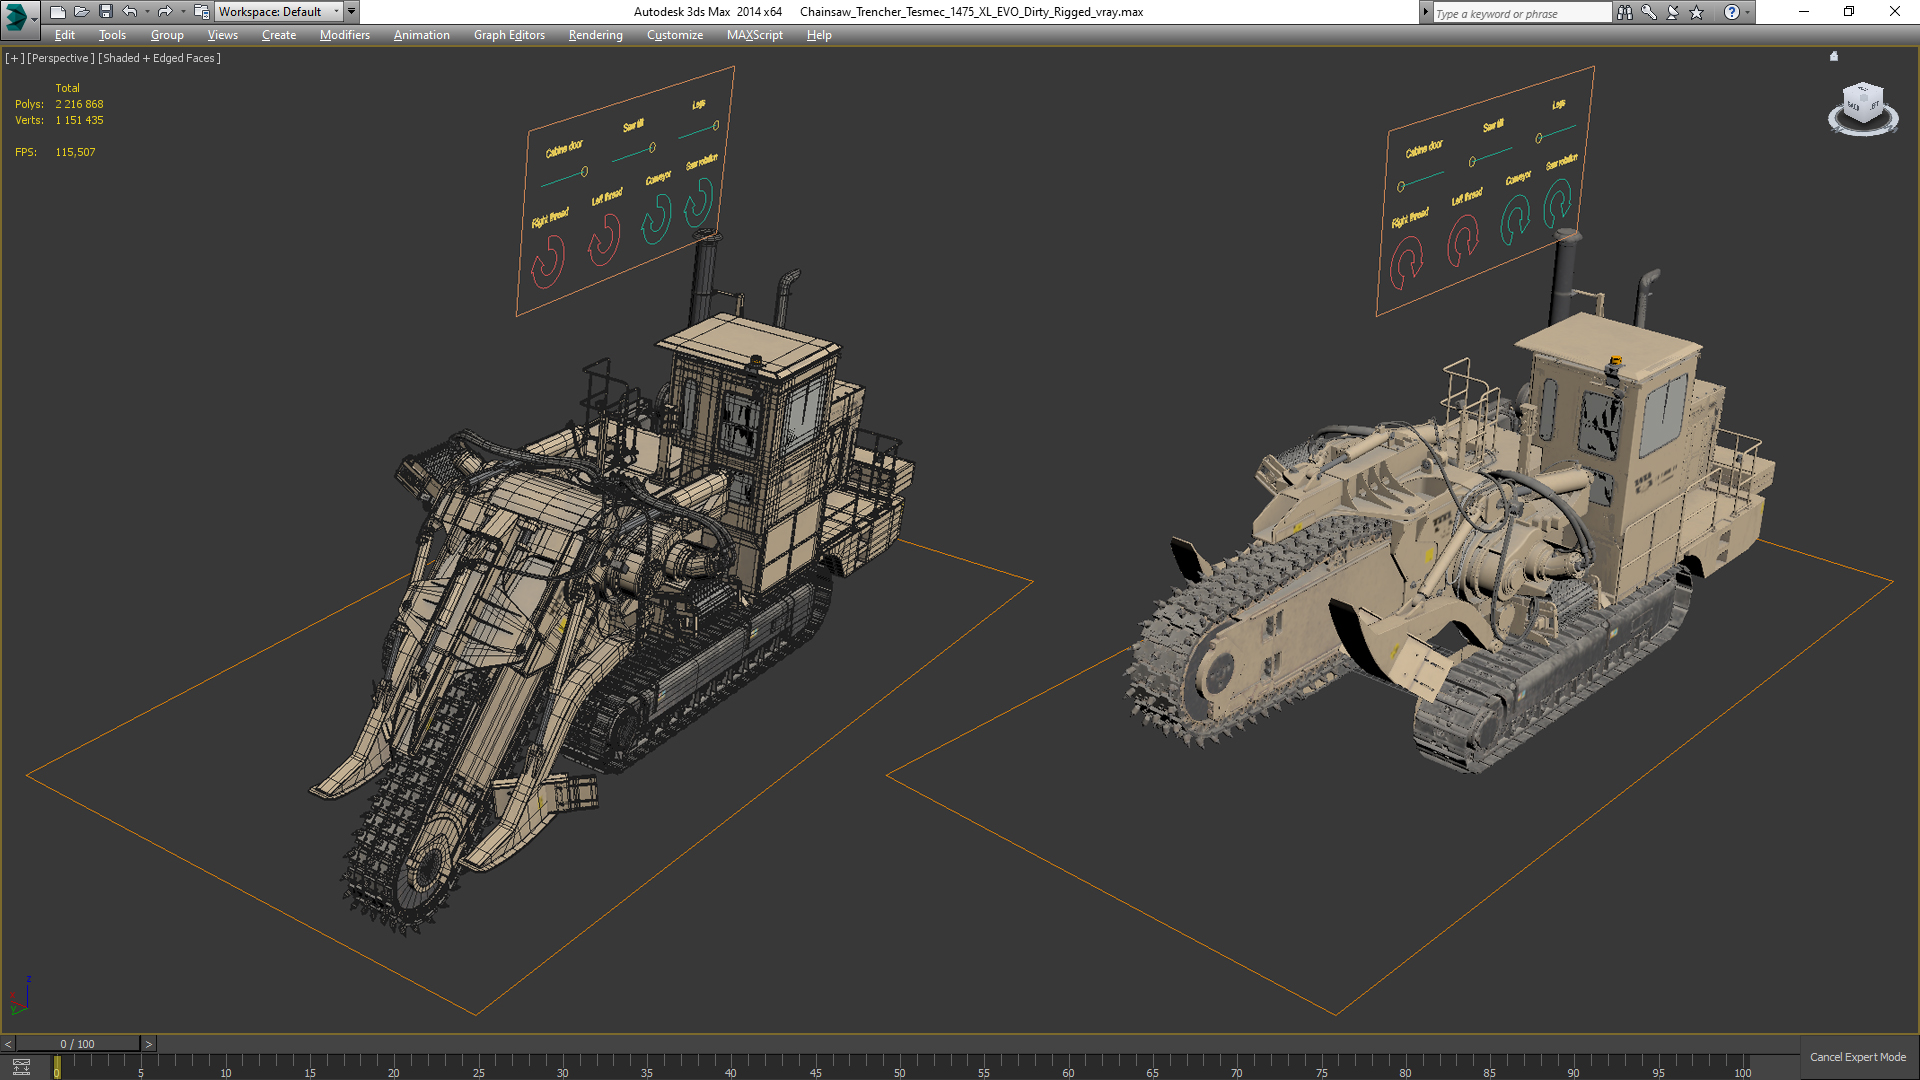
Task: Click frame 50 on the timeline ruler
Action: [x=900, y=1068]
